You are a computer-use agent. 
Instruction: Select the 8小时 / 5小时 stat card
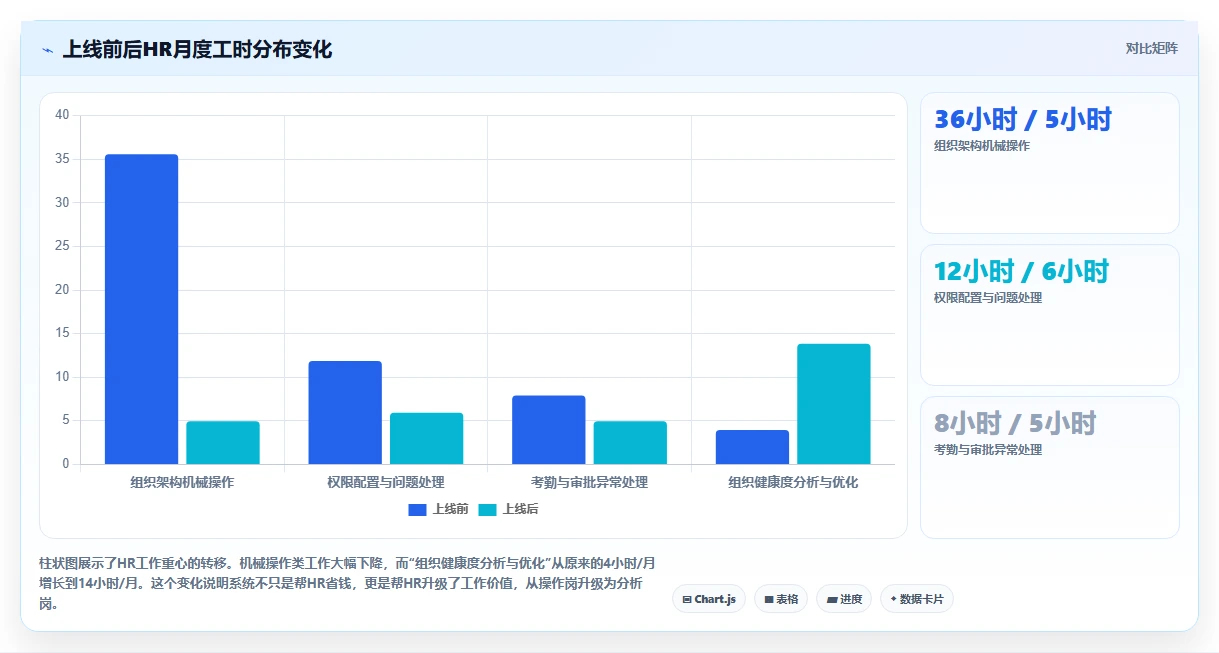pos(1050,467)
